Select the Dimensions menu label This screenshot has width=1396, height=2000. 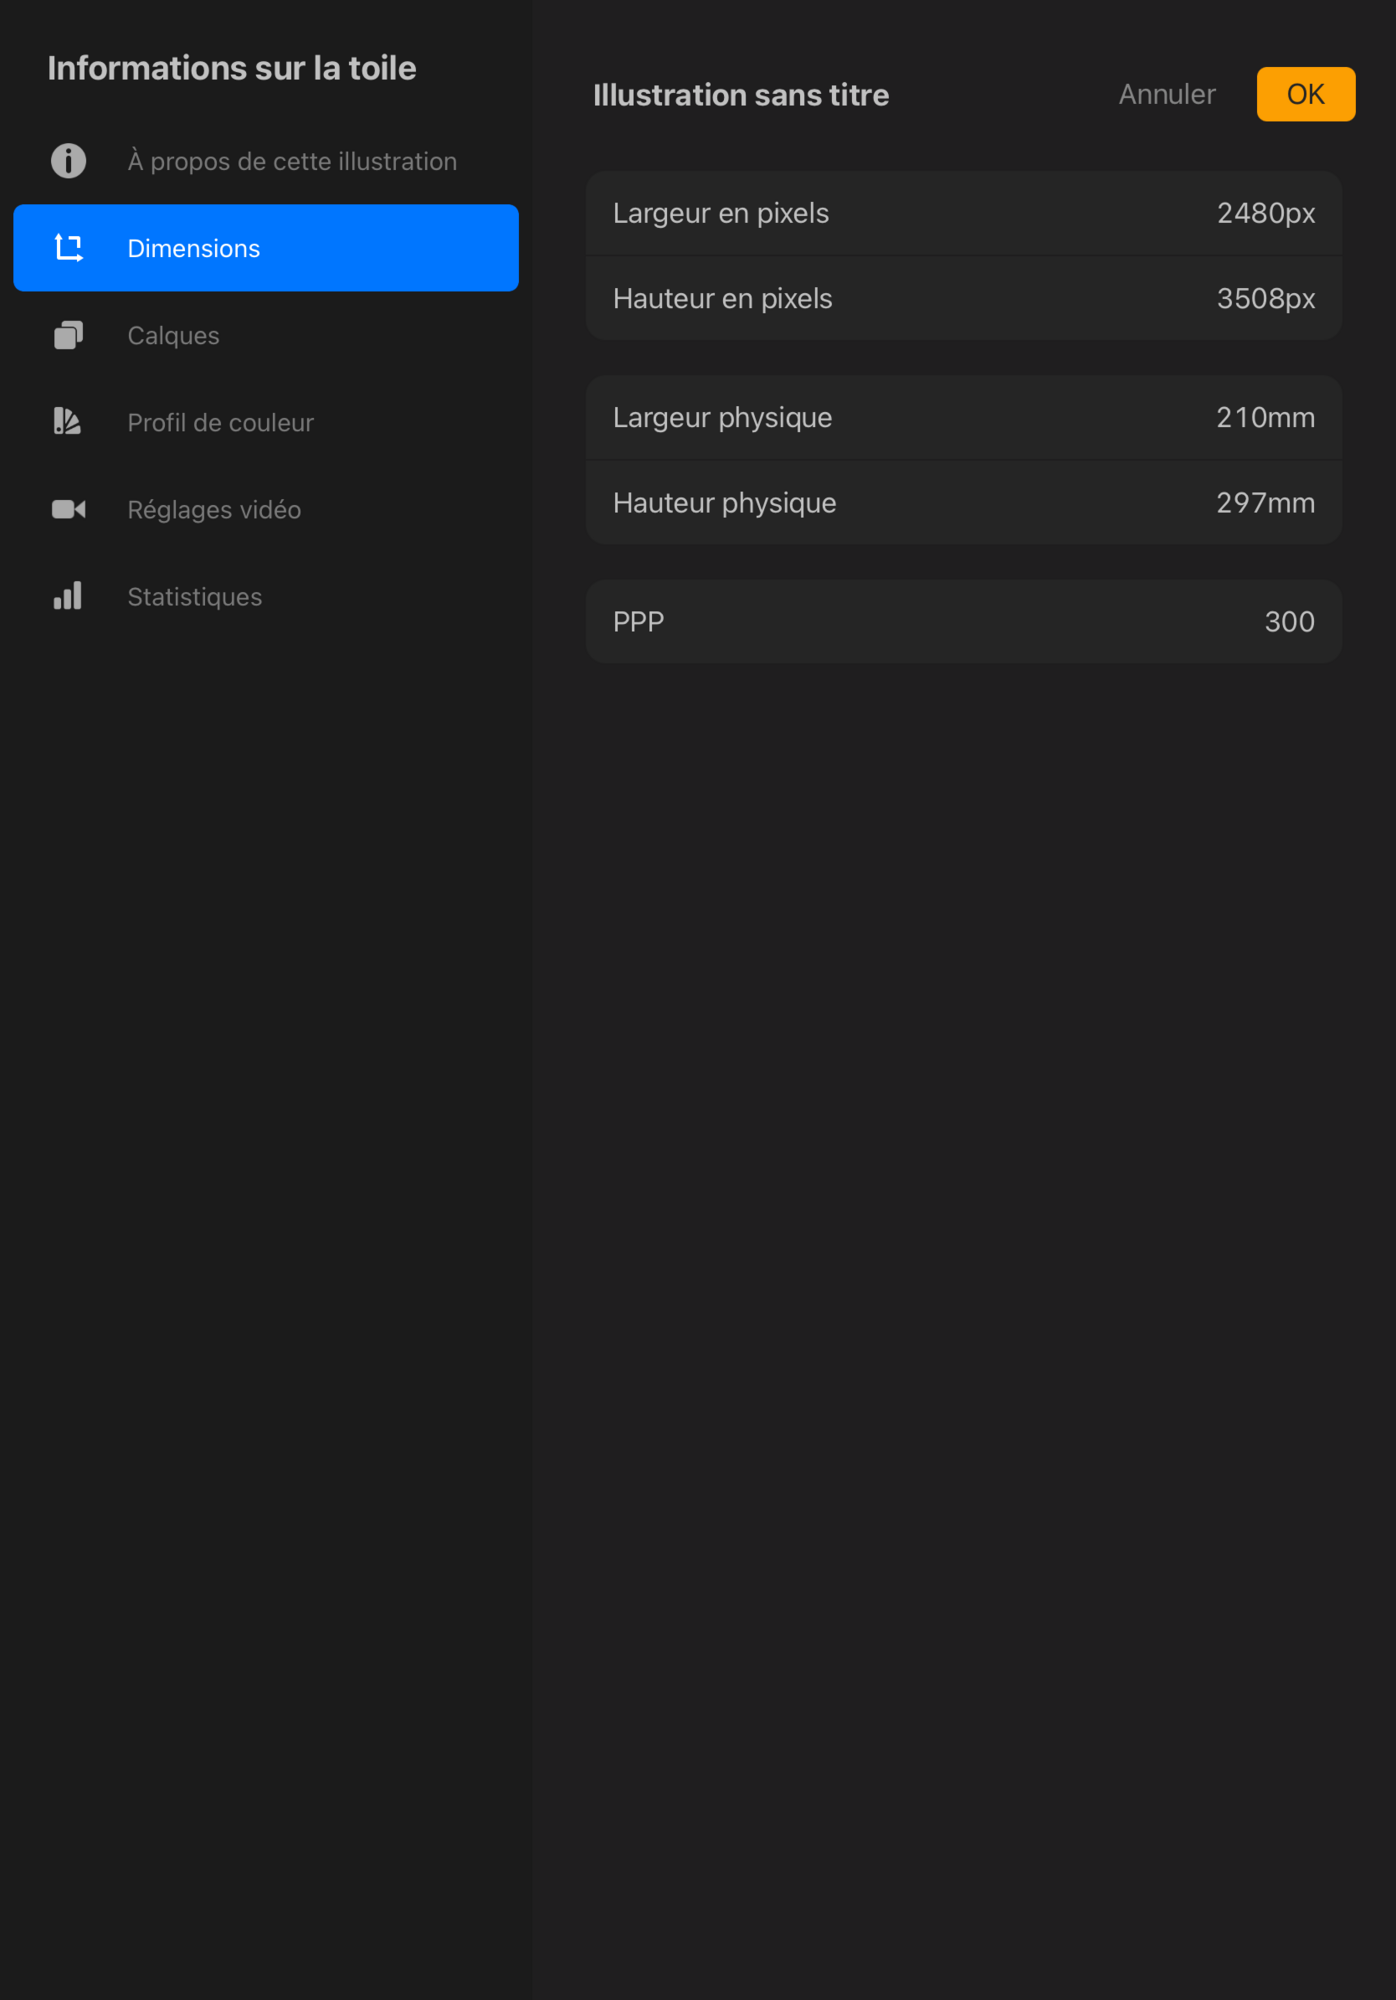pyautogui.click(x=193, y=248)
